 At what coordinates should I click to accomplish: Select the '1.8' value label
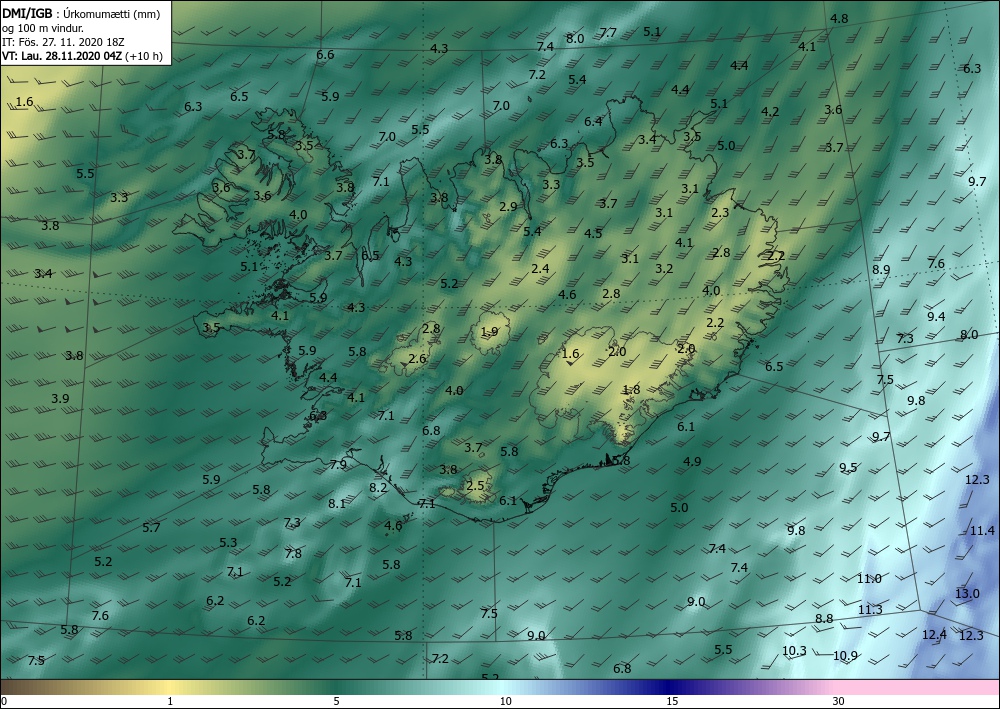631,390
